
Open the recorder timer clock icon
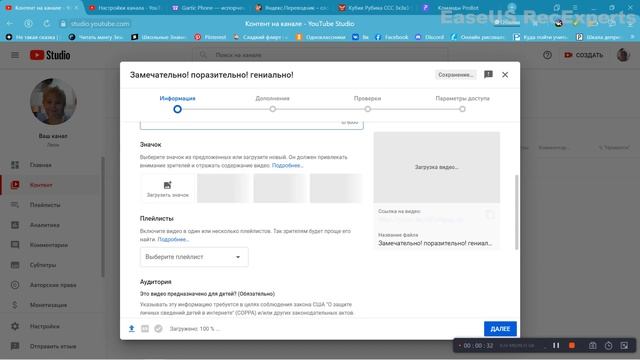click(x=608, y=345)
